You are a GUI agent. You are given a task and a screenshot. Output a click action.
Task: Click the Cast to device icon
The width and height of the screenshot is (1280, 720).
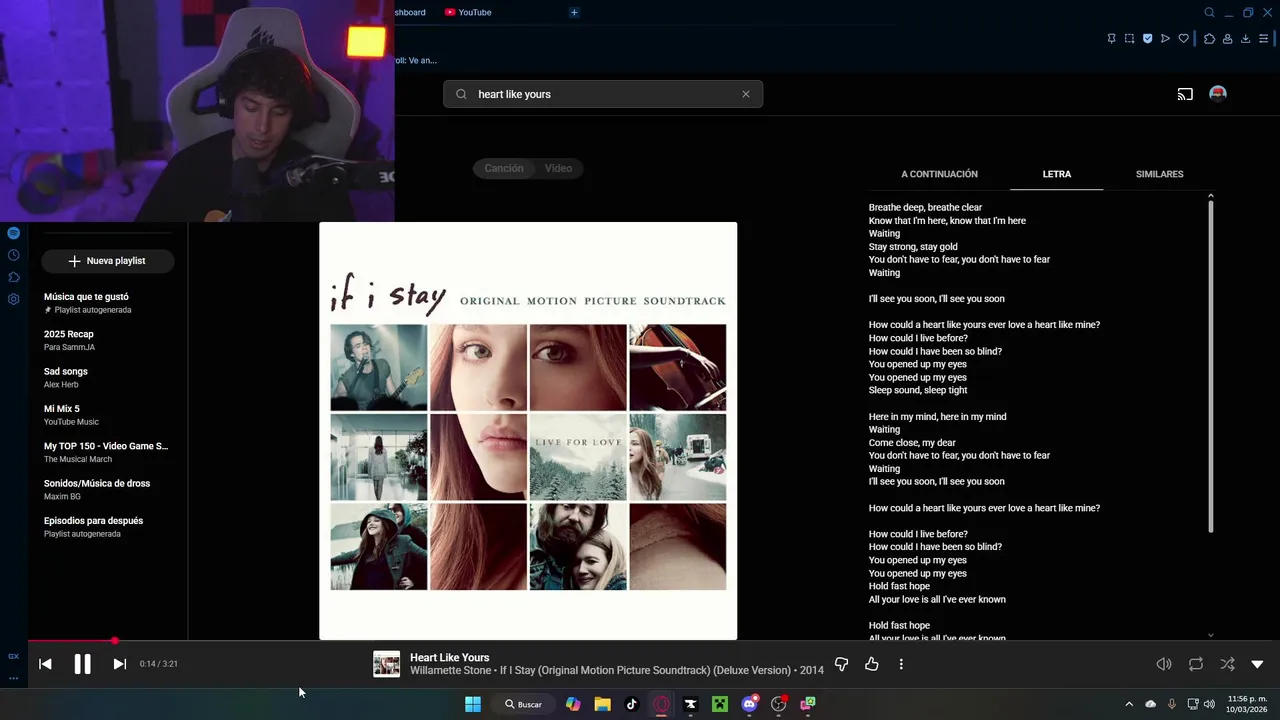[1185, 94]
